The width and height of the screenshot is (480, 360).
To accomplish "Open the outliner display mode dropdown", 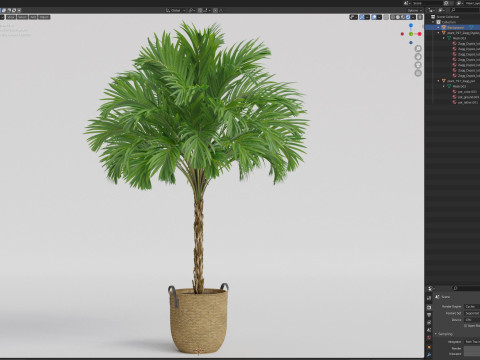I will click(x=431, y=10).
